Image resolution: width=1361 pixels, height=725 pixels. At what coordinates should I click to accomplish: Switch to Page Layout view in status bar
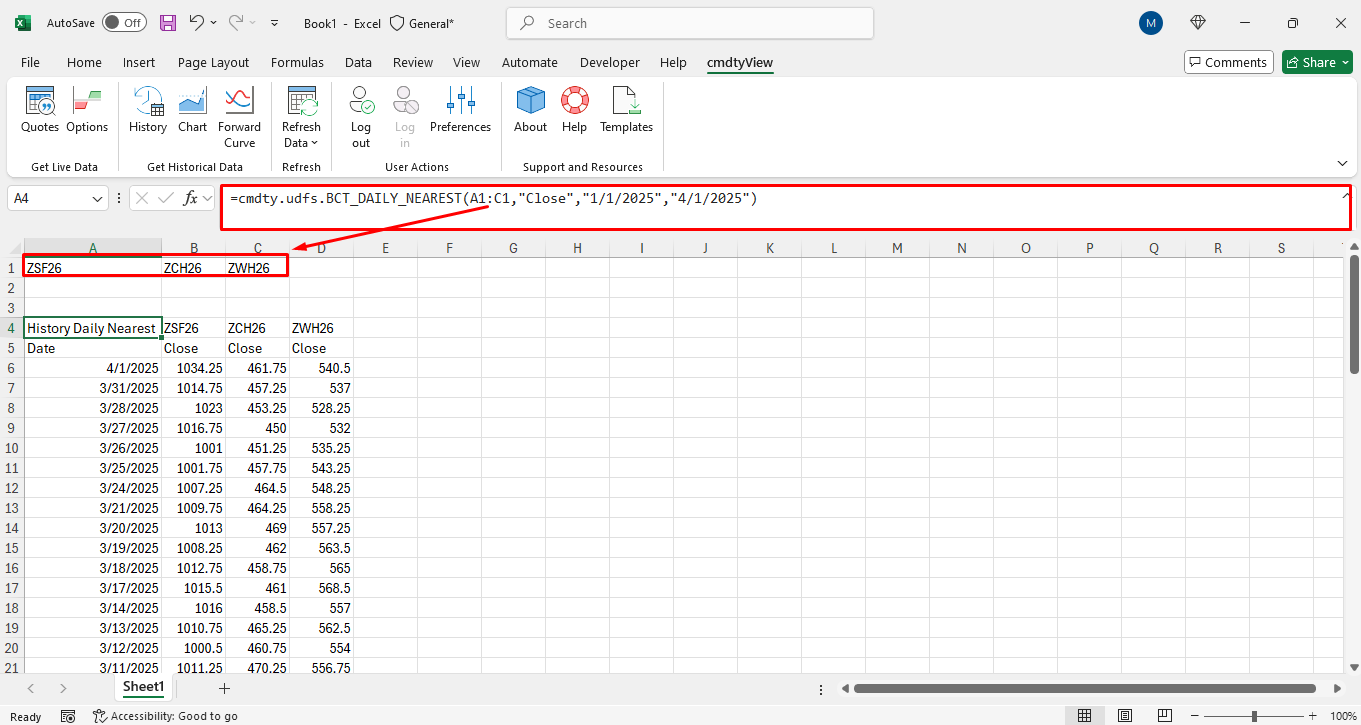click(x=1125, y=716)
